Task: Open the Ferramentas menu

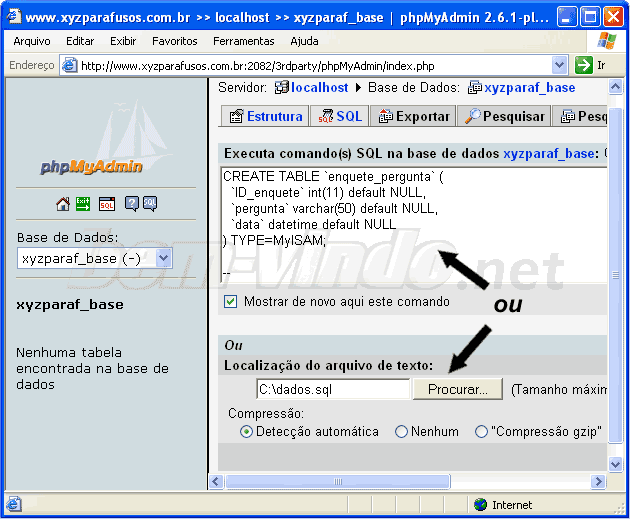Action: tap(243, 41)
